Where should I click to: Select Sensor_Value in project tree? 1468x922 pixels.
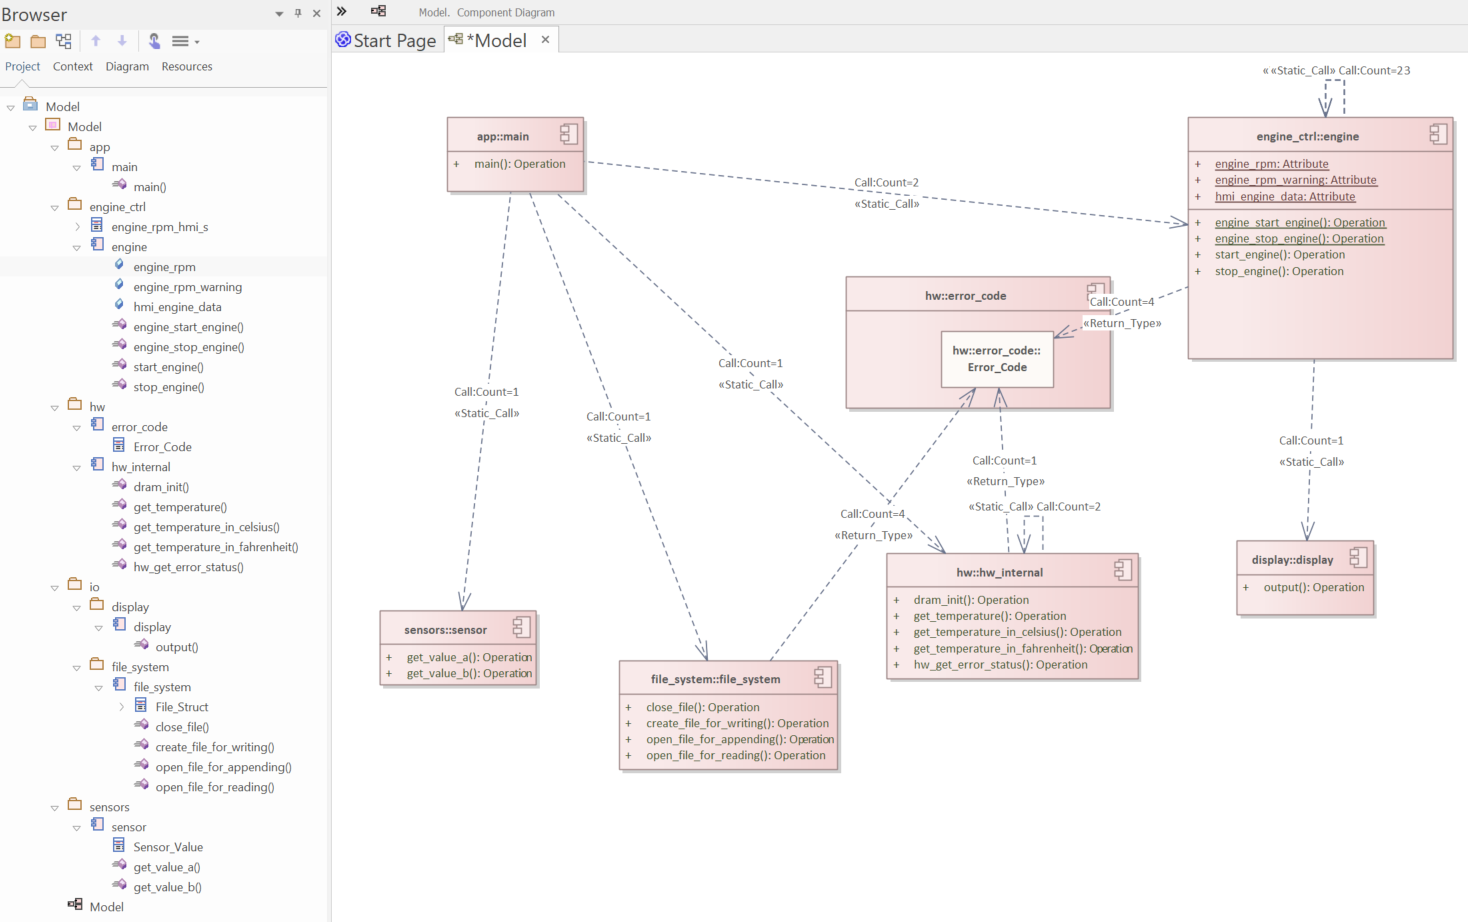[x=168, y=847]
